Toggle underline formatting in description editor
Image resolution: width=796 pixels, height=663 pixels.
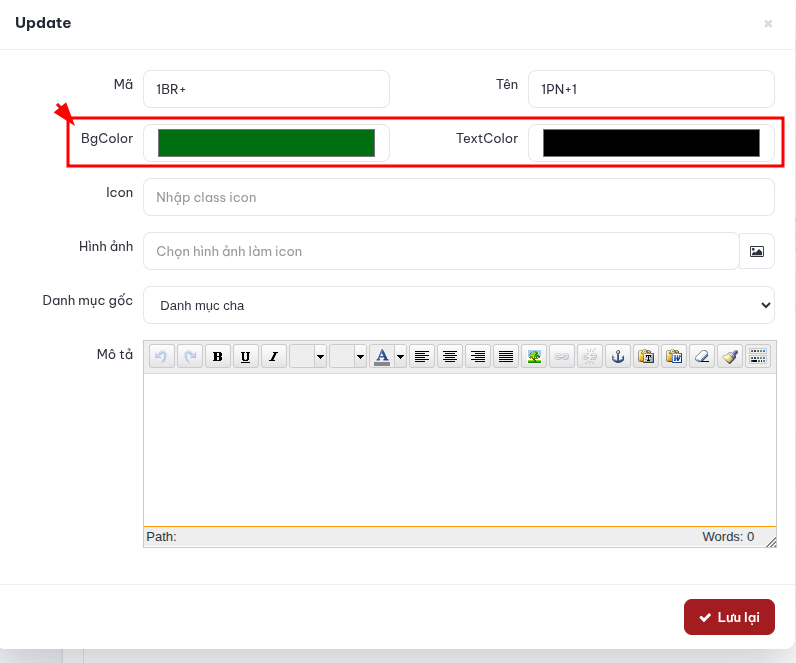[x=246, y=356]
